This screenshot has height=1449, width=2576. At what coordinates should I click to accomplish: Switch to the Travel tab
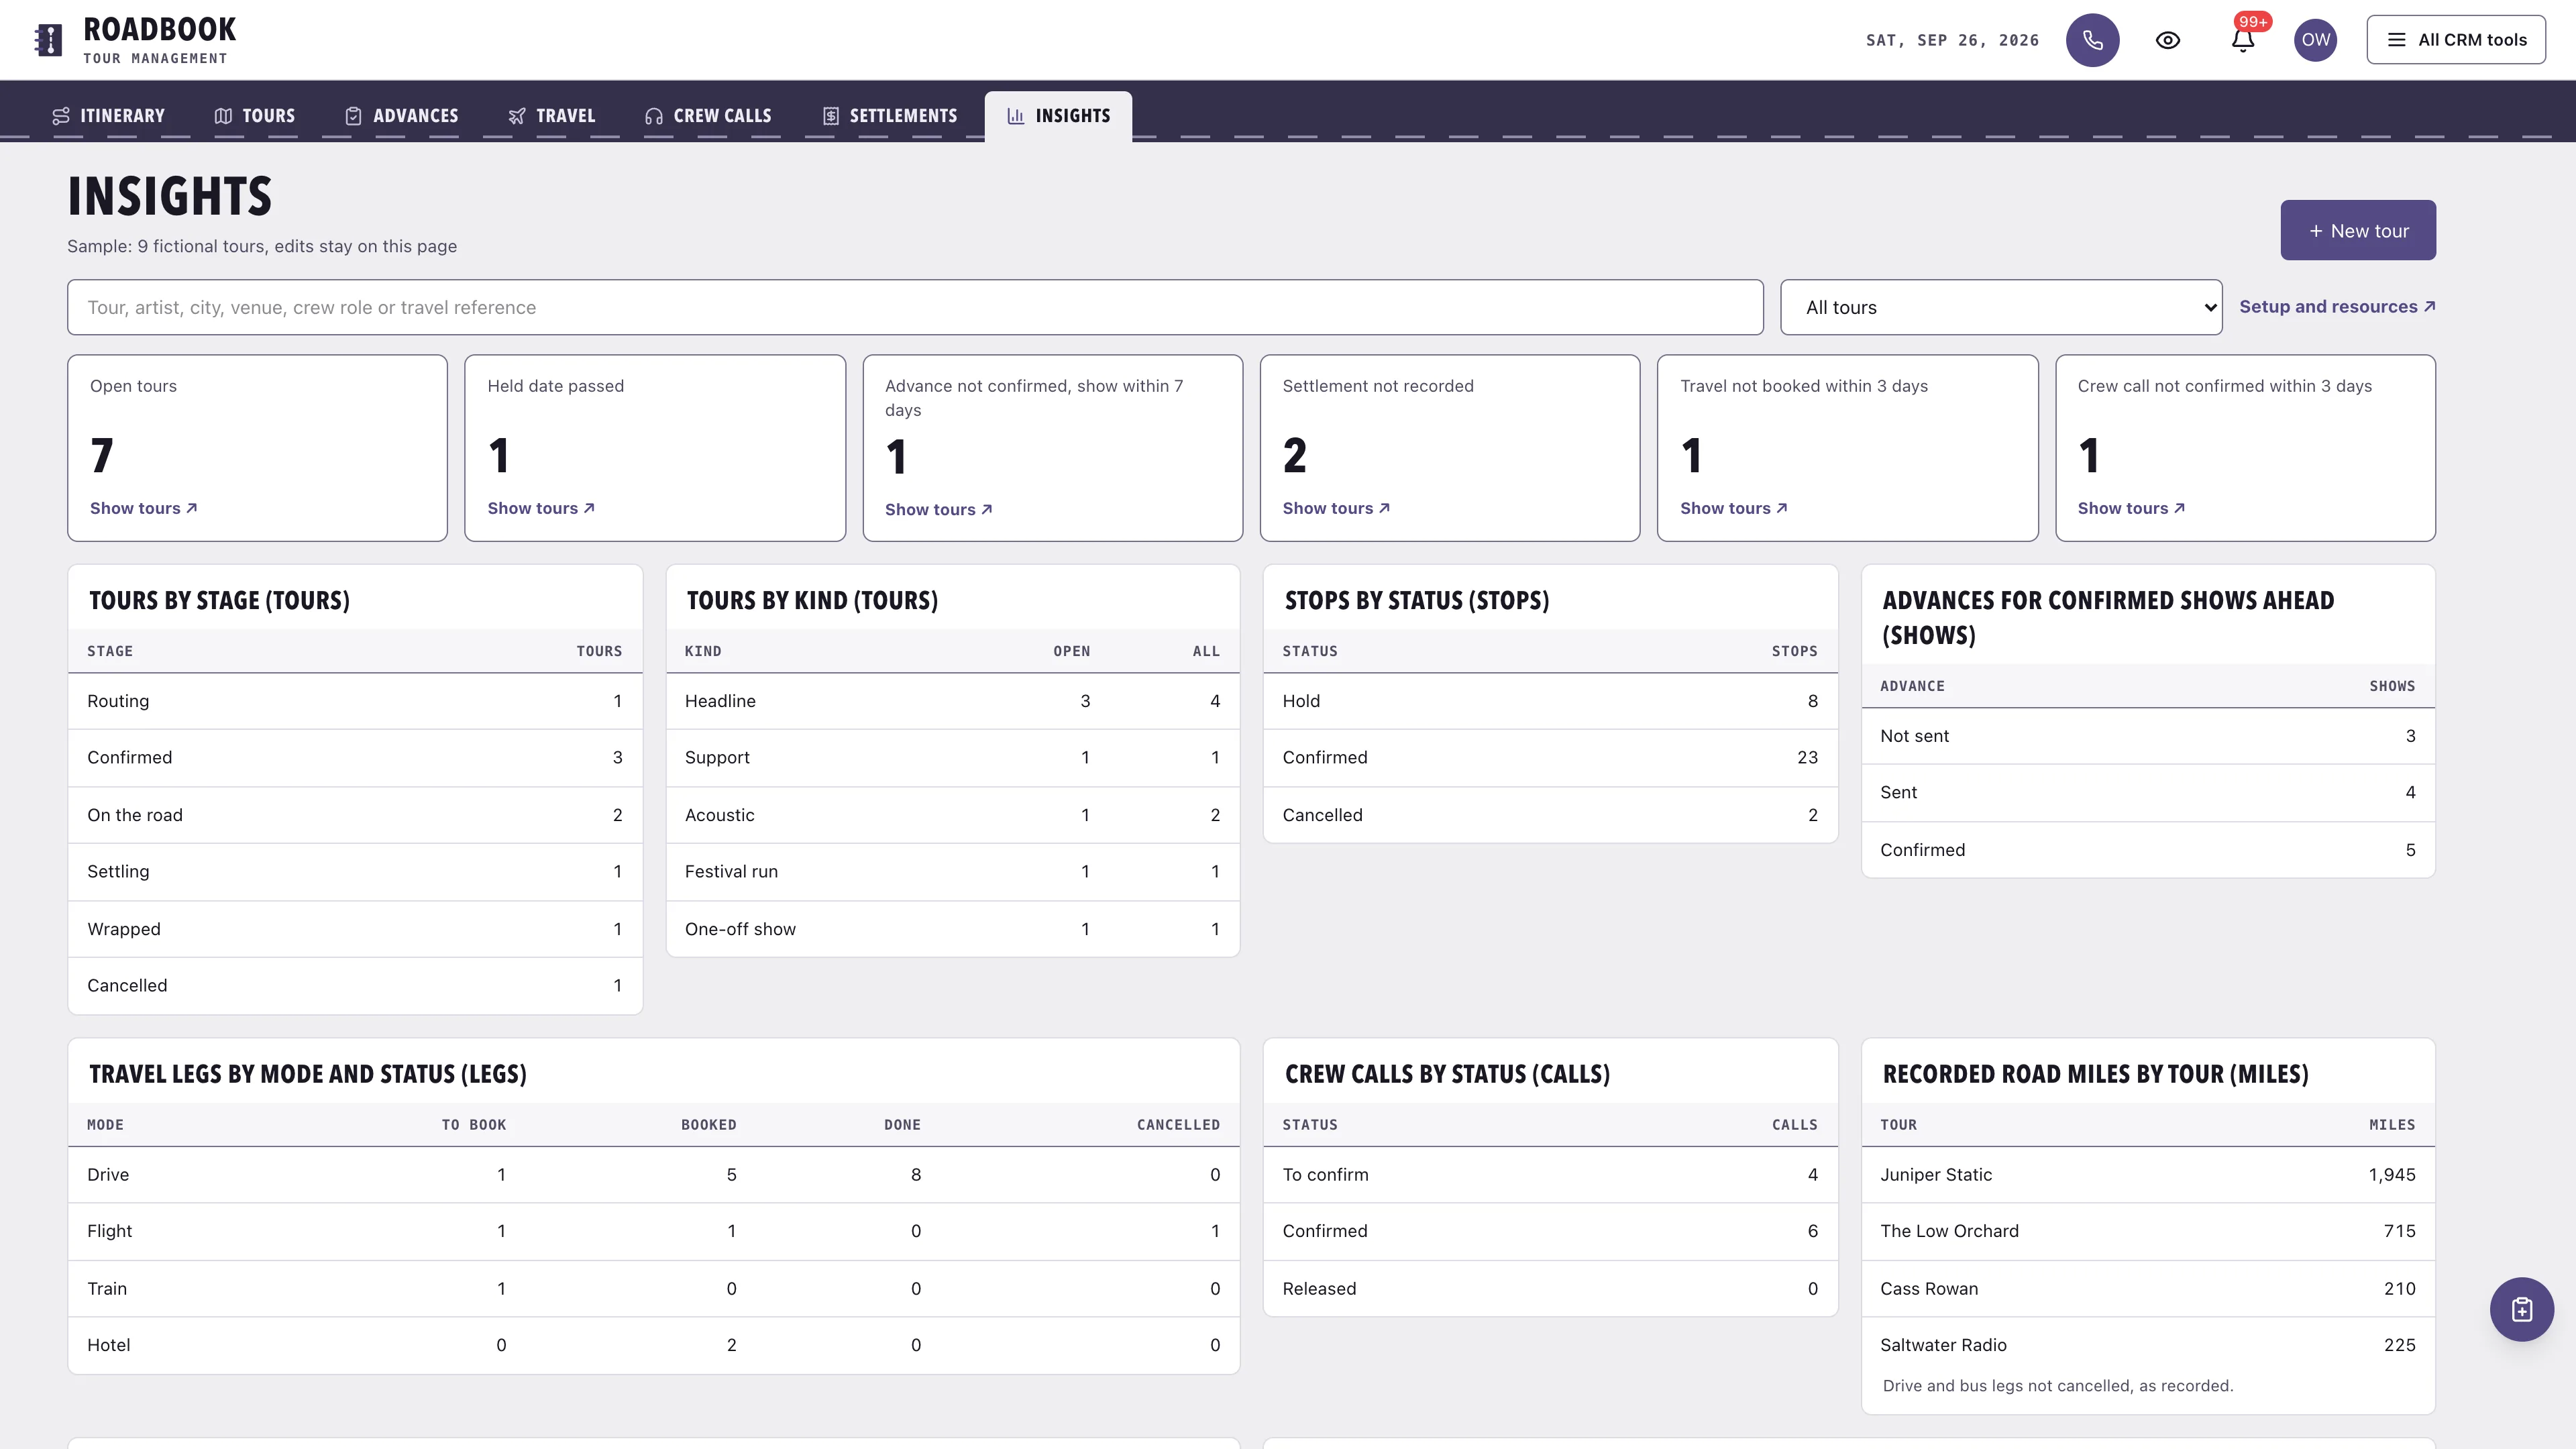pyautogui.click(x=551, y=116)
